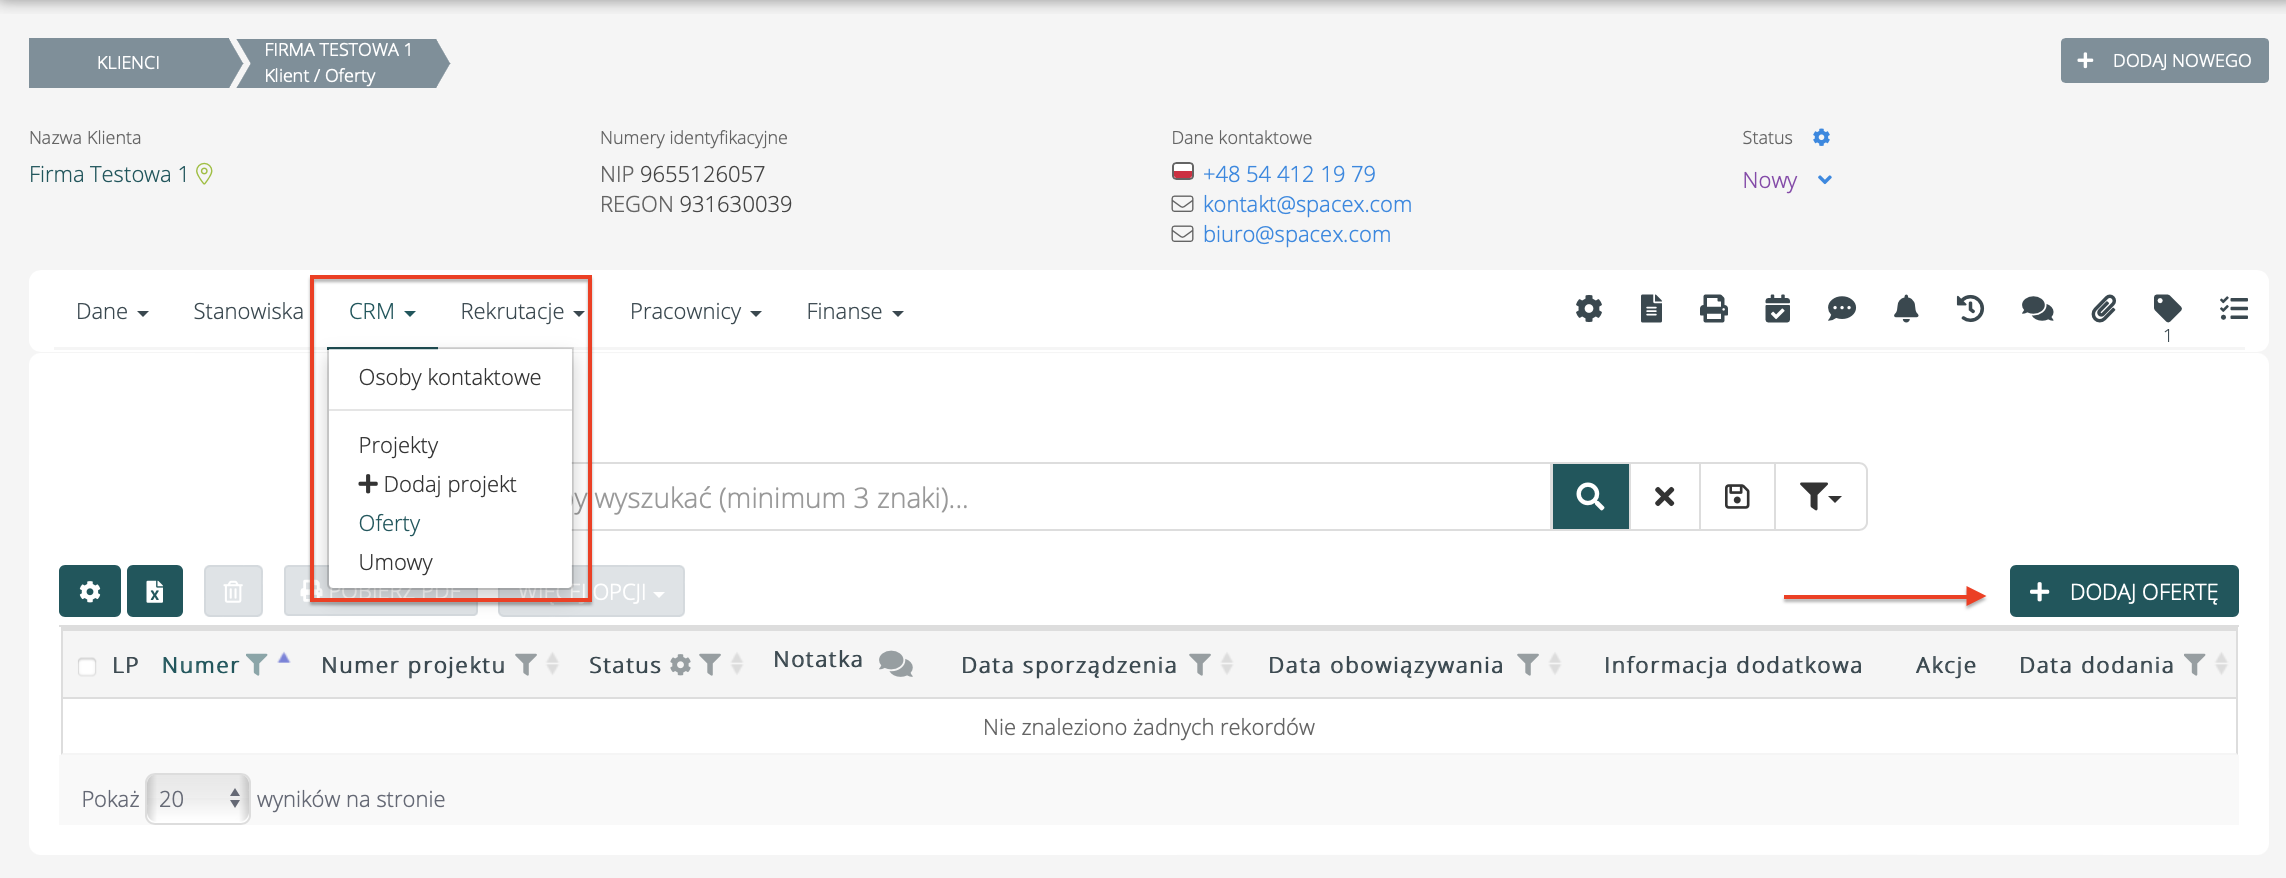Screen dimensions: 2286x878
Task: Expand the filter funnel dropdown
Action: [x=1820, y=497]
